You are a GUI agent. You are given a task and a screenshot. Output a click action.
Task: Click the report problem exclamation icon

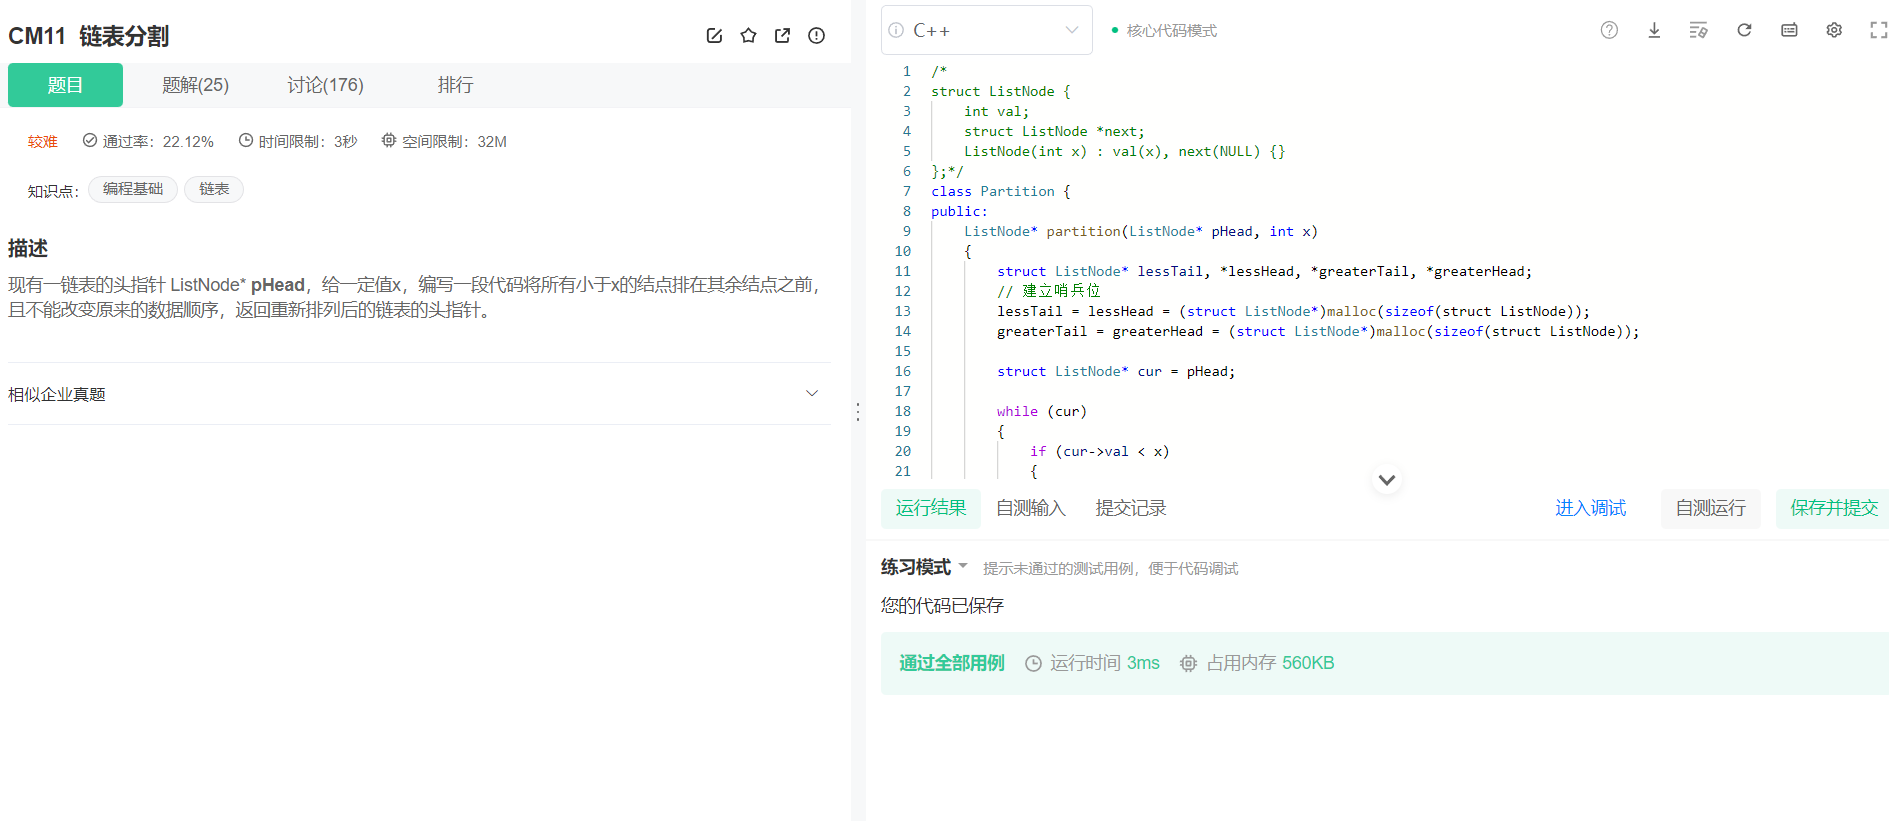(x=816, y=36)
